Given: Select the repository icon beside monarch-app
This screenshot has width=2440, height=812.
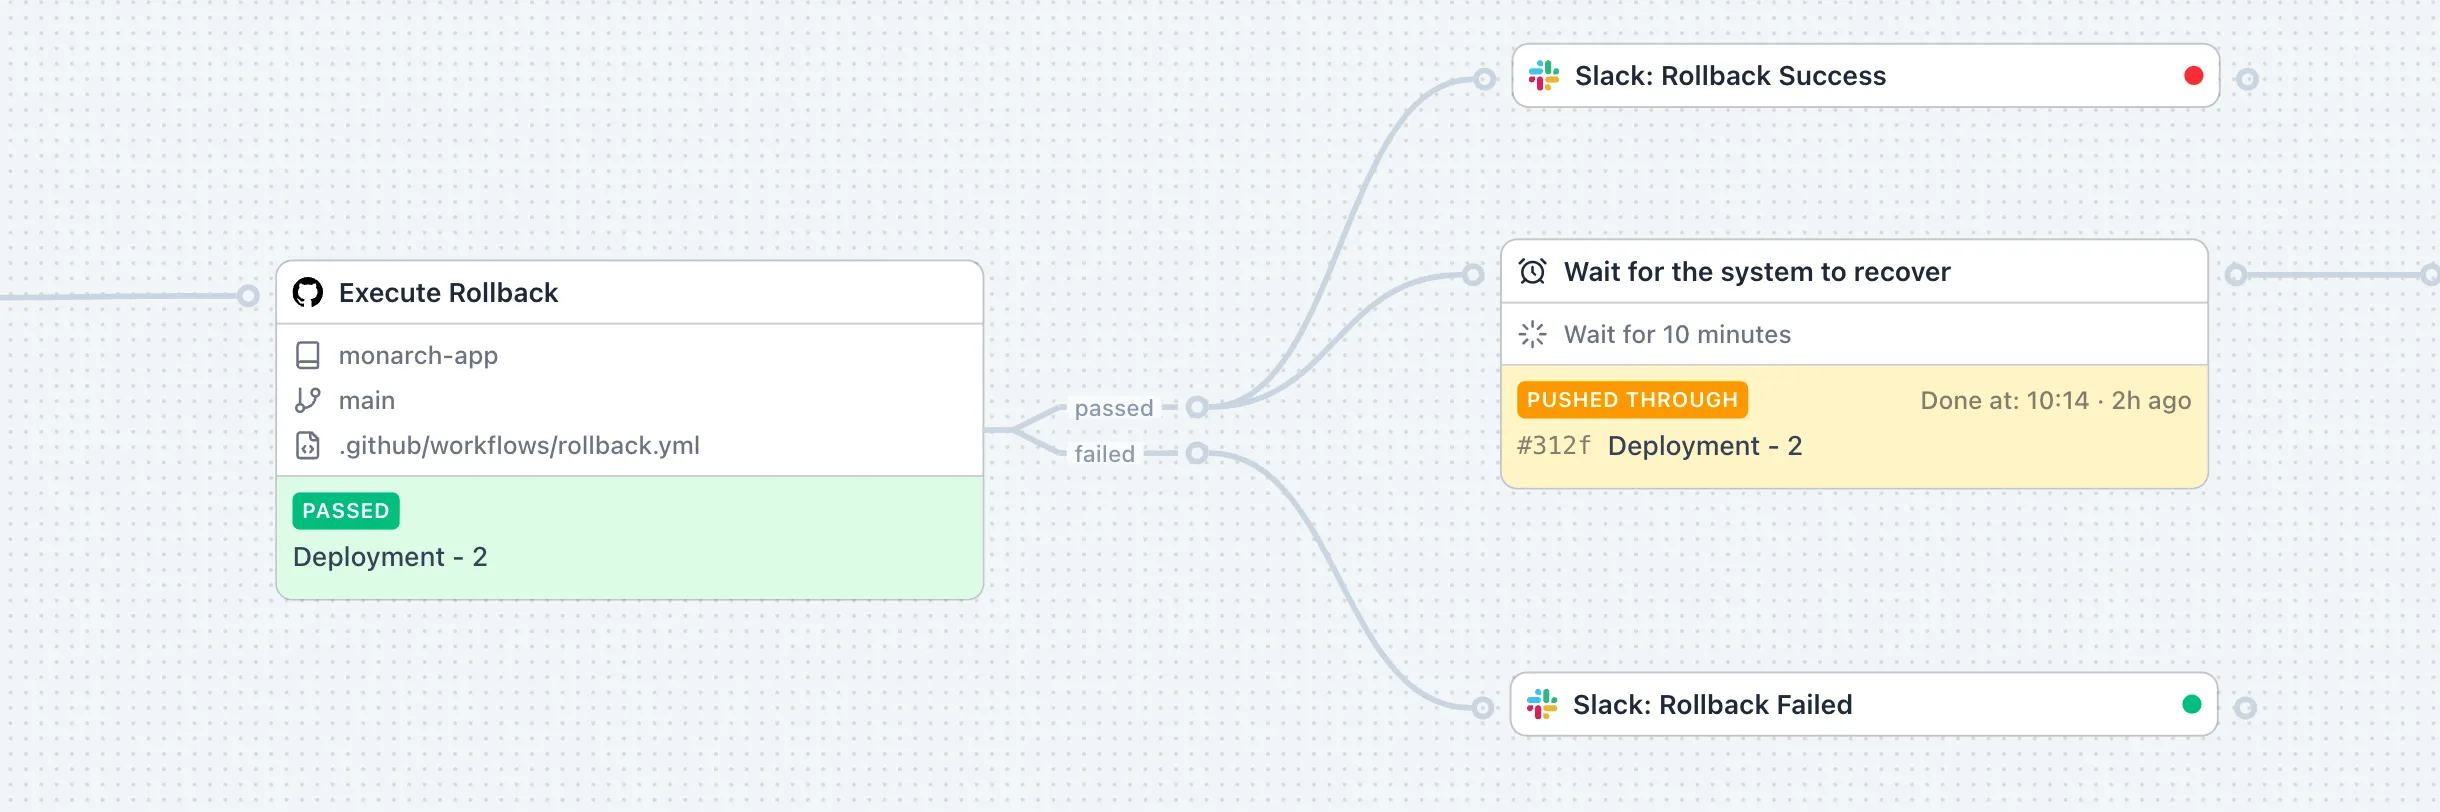Looking at the screenshot, I should 308,354.
